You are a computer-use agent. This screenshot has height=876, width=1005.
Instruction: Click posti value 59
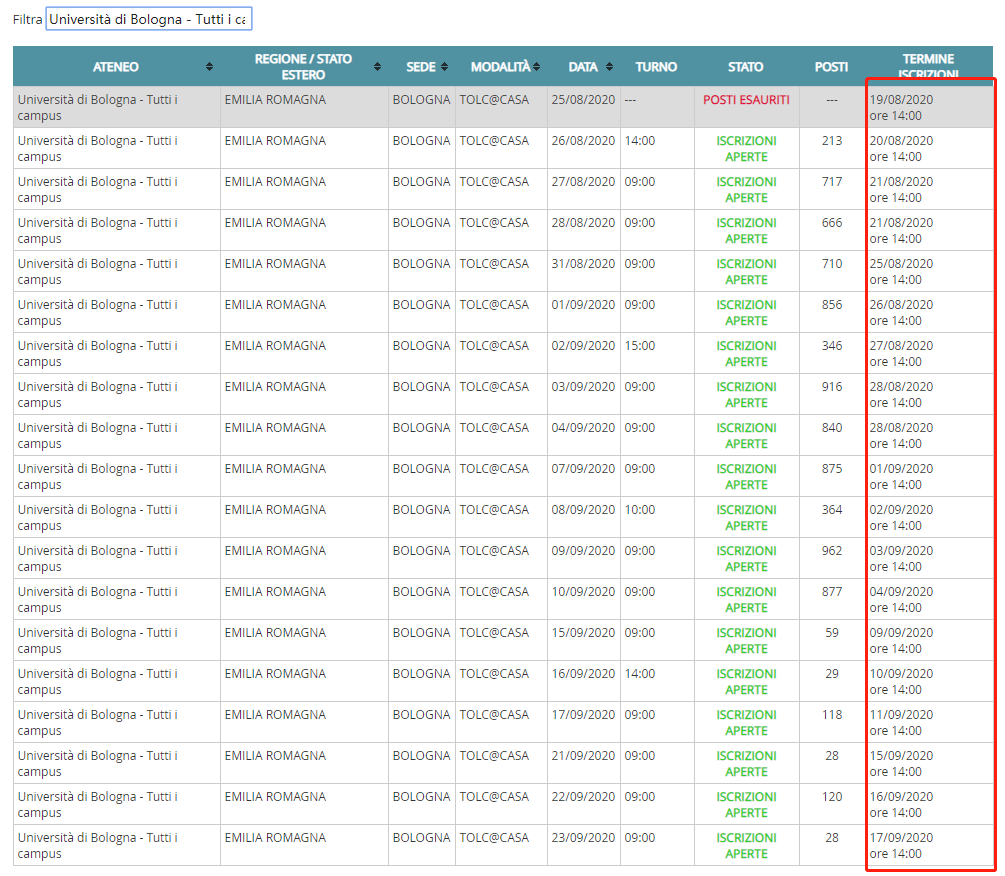point(832,633)
